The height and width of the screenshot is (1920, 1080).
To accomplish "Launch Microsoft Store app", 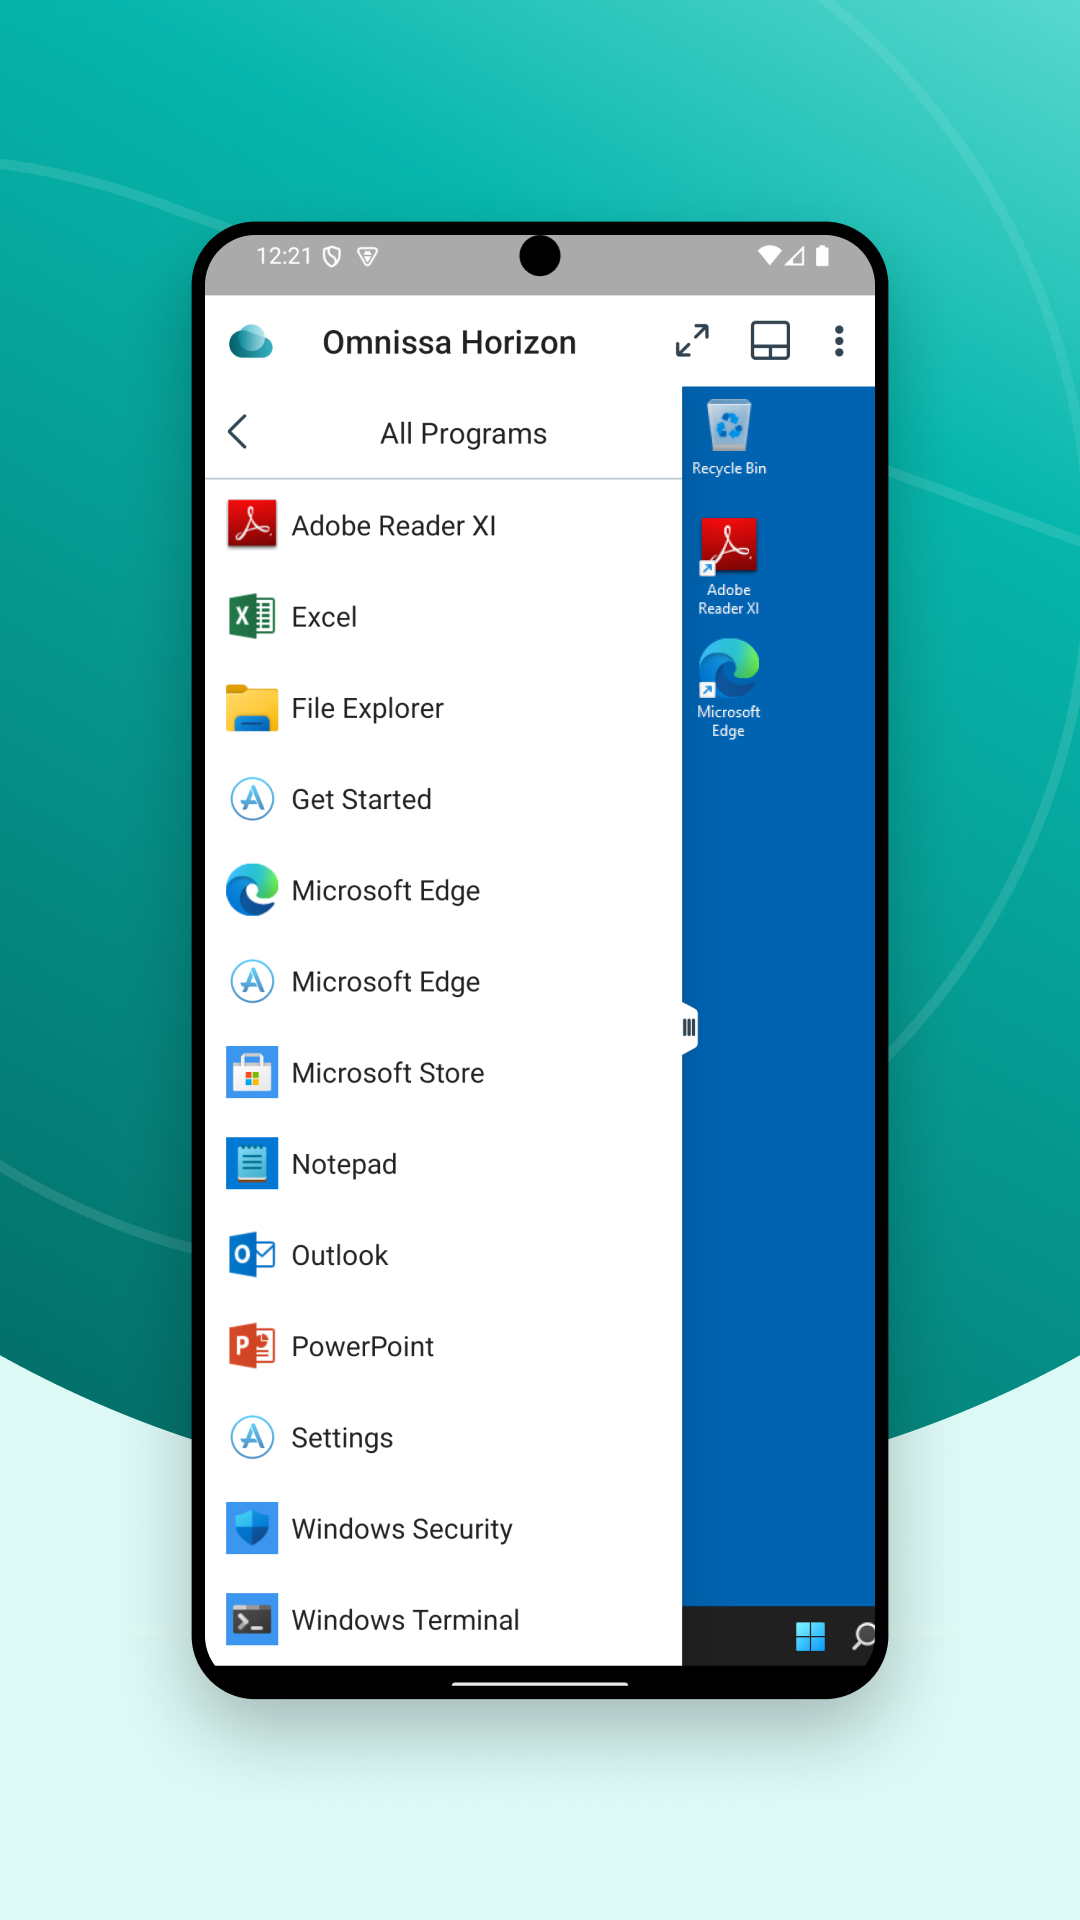I will (x=387, y=1073).
